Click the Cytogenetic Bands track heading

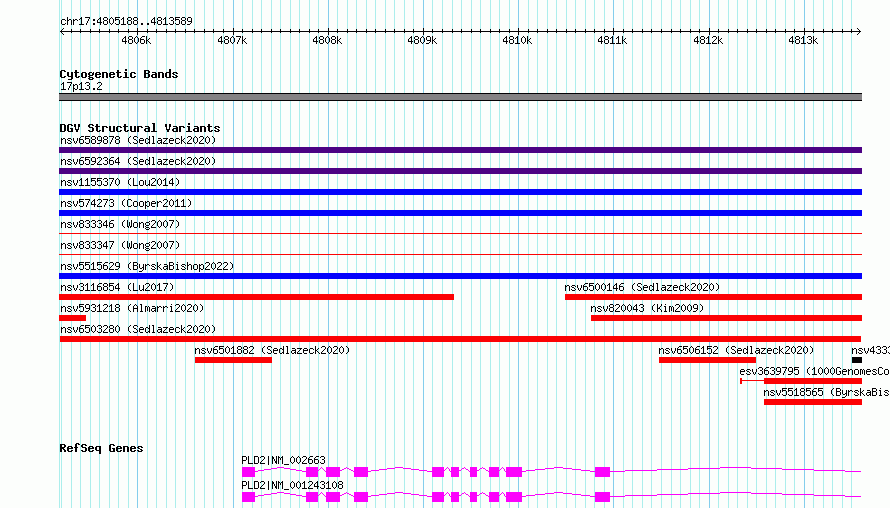click(119, 74)
